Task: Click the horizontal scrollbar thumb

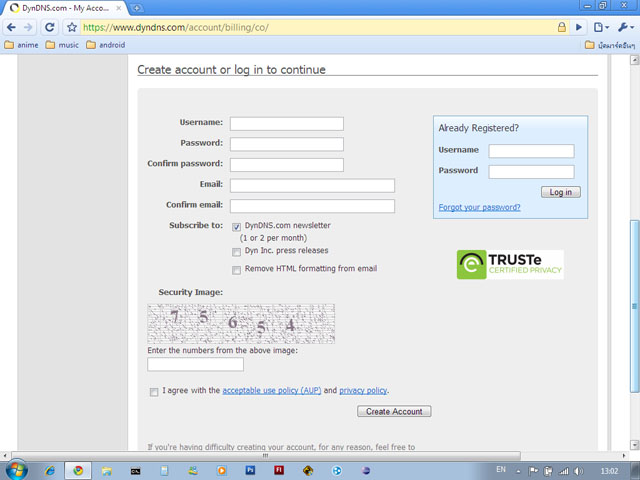Action: [265, 455]
